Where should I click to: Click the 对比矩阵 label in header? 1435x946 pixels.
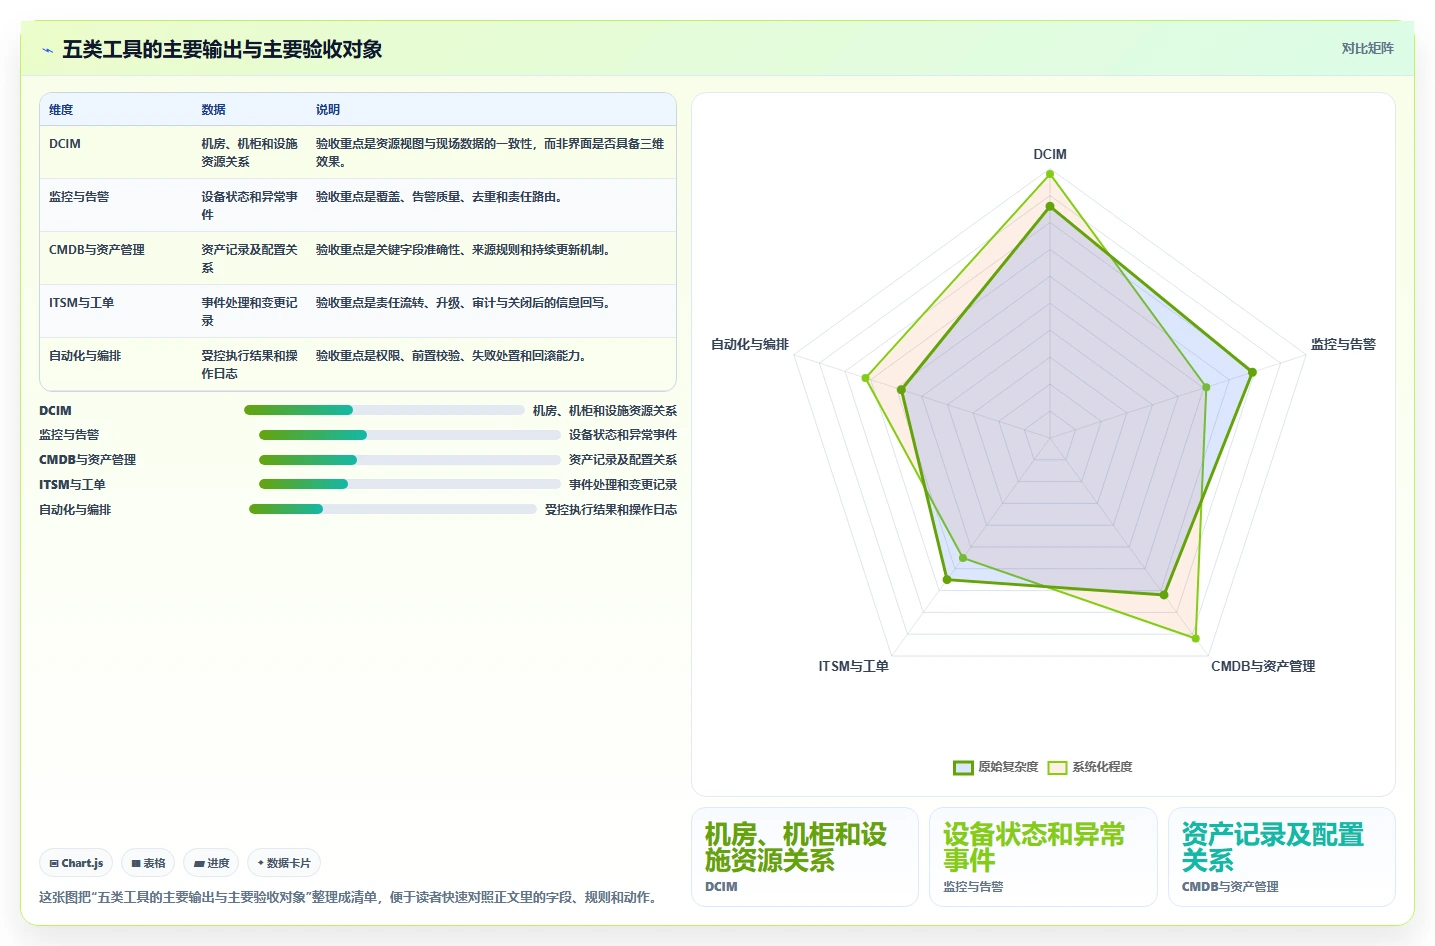pos(1367,48)
